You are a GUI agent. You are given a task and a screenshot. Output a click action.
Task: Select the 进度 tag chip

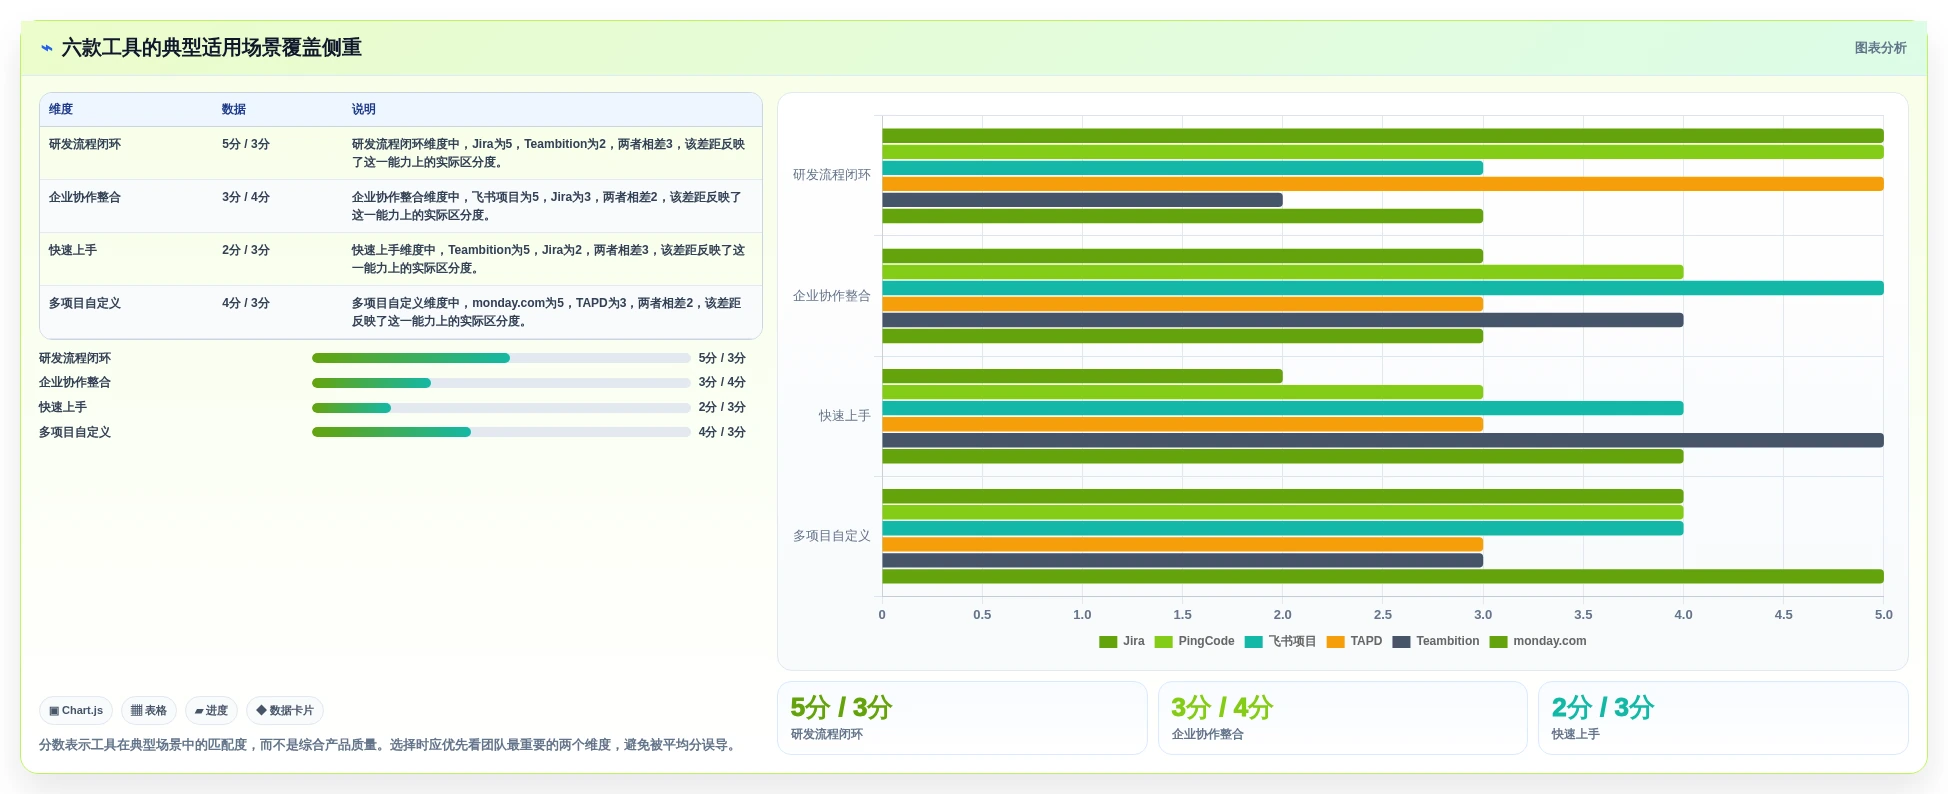211,711
